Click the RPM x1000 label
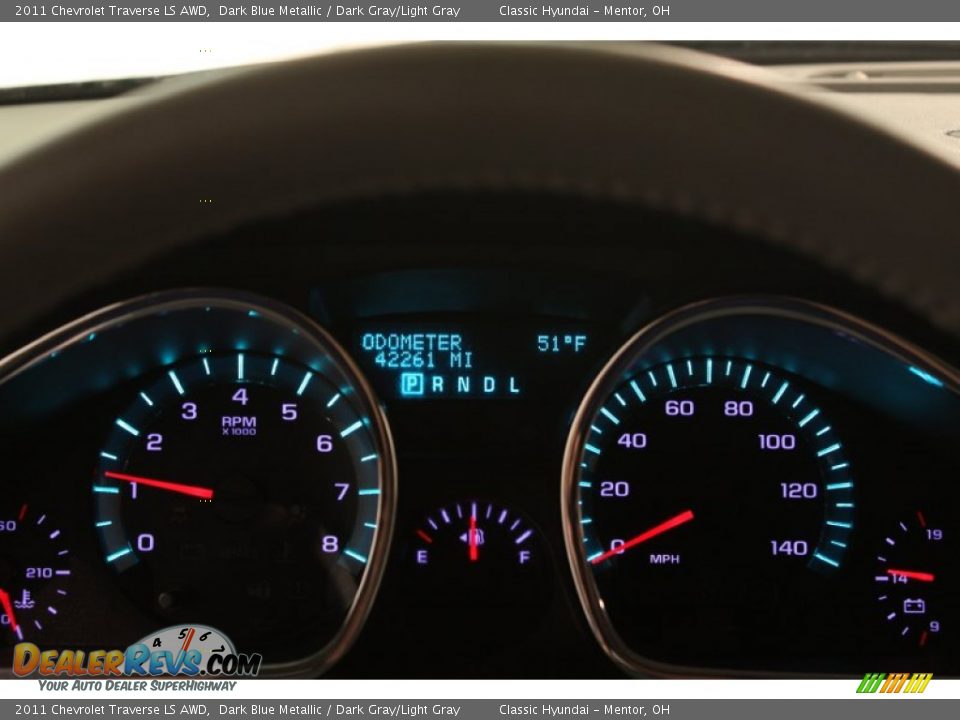960x720 pixels. click(x=239, y=426)
